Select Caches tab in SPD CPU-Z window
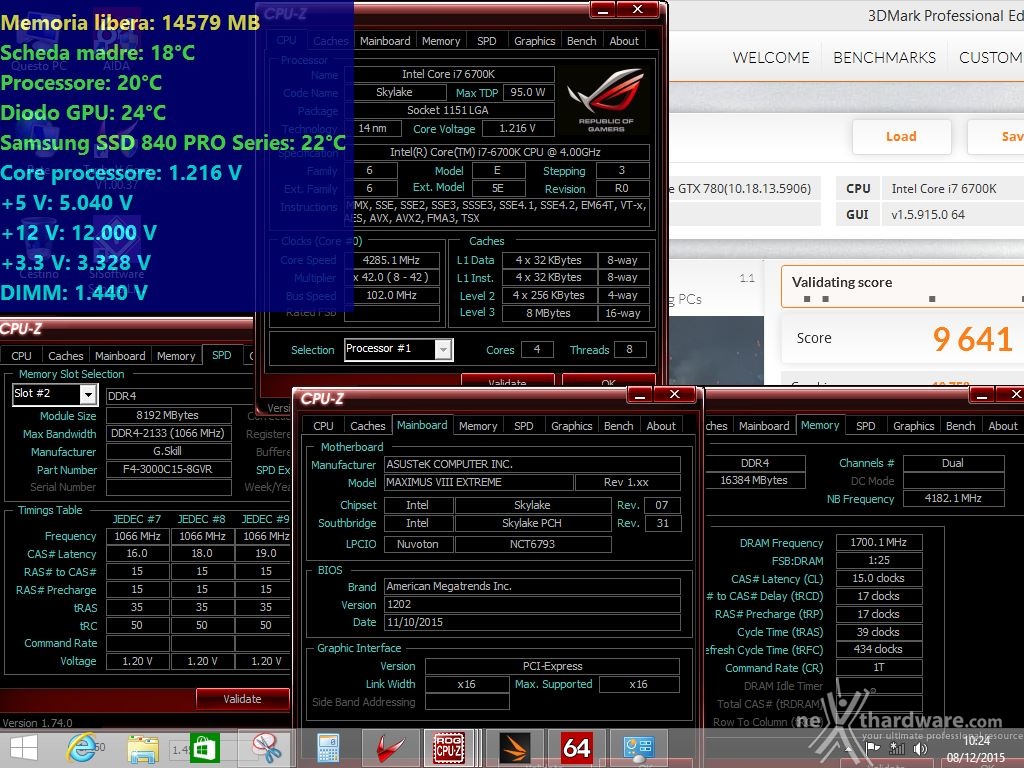Screen dimensions: 1024x768 tap(66, 356)
